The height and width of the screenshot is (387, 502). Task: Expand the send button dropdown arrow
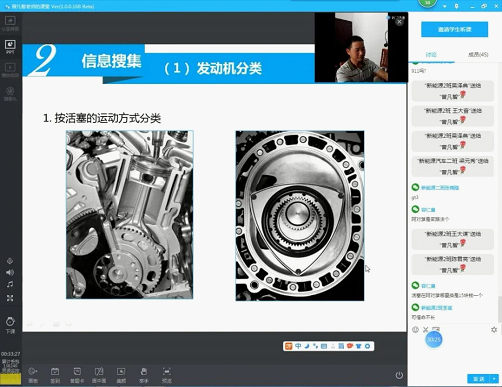click(x=494, y=379)
